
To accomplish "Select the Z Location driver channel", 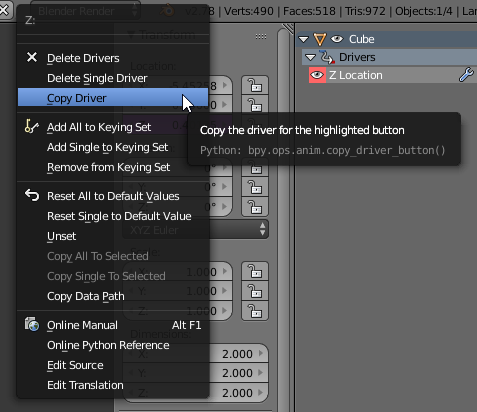I will (393, 75).
